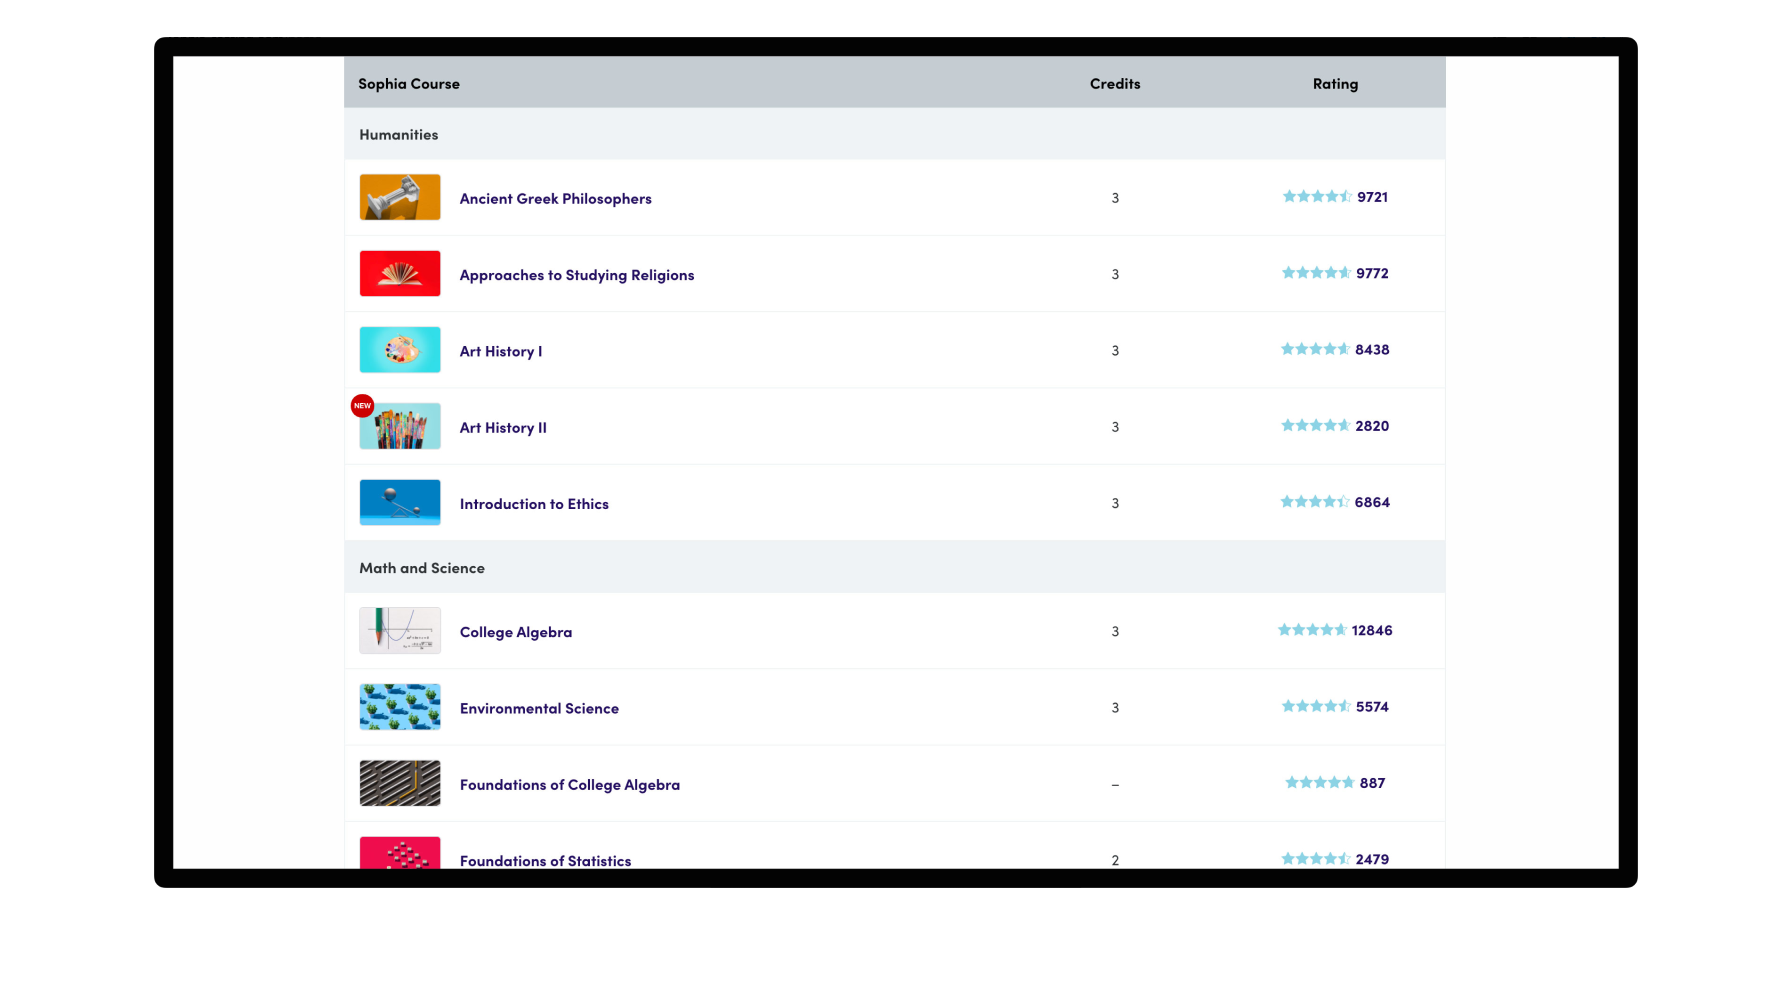Click the credits value for Ancient Greek Philosophers
The image size is (1792, 1008).
(1115, 198)
